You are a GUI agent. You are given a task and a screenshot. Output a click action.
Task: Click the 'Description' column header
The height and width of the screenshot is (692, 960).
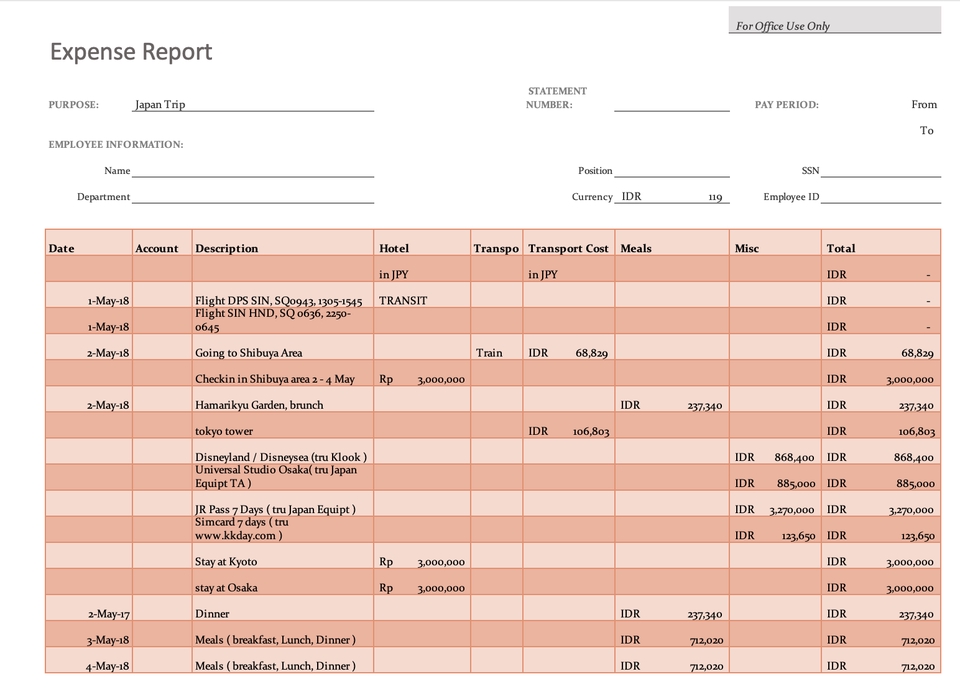283,243
